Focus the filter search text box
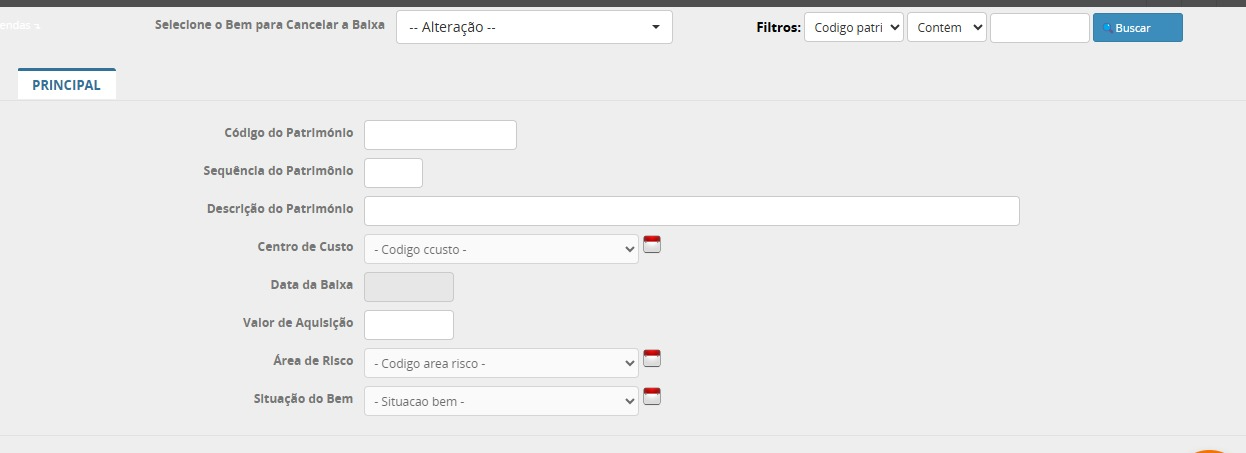 pos(1039,28)
